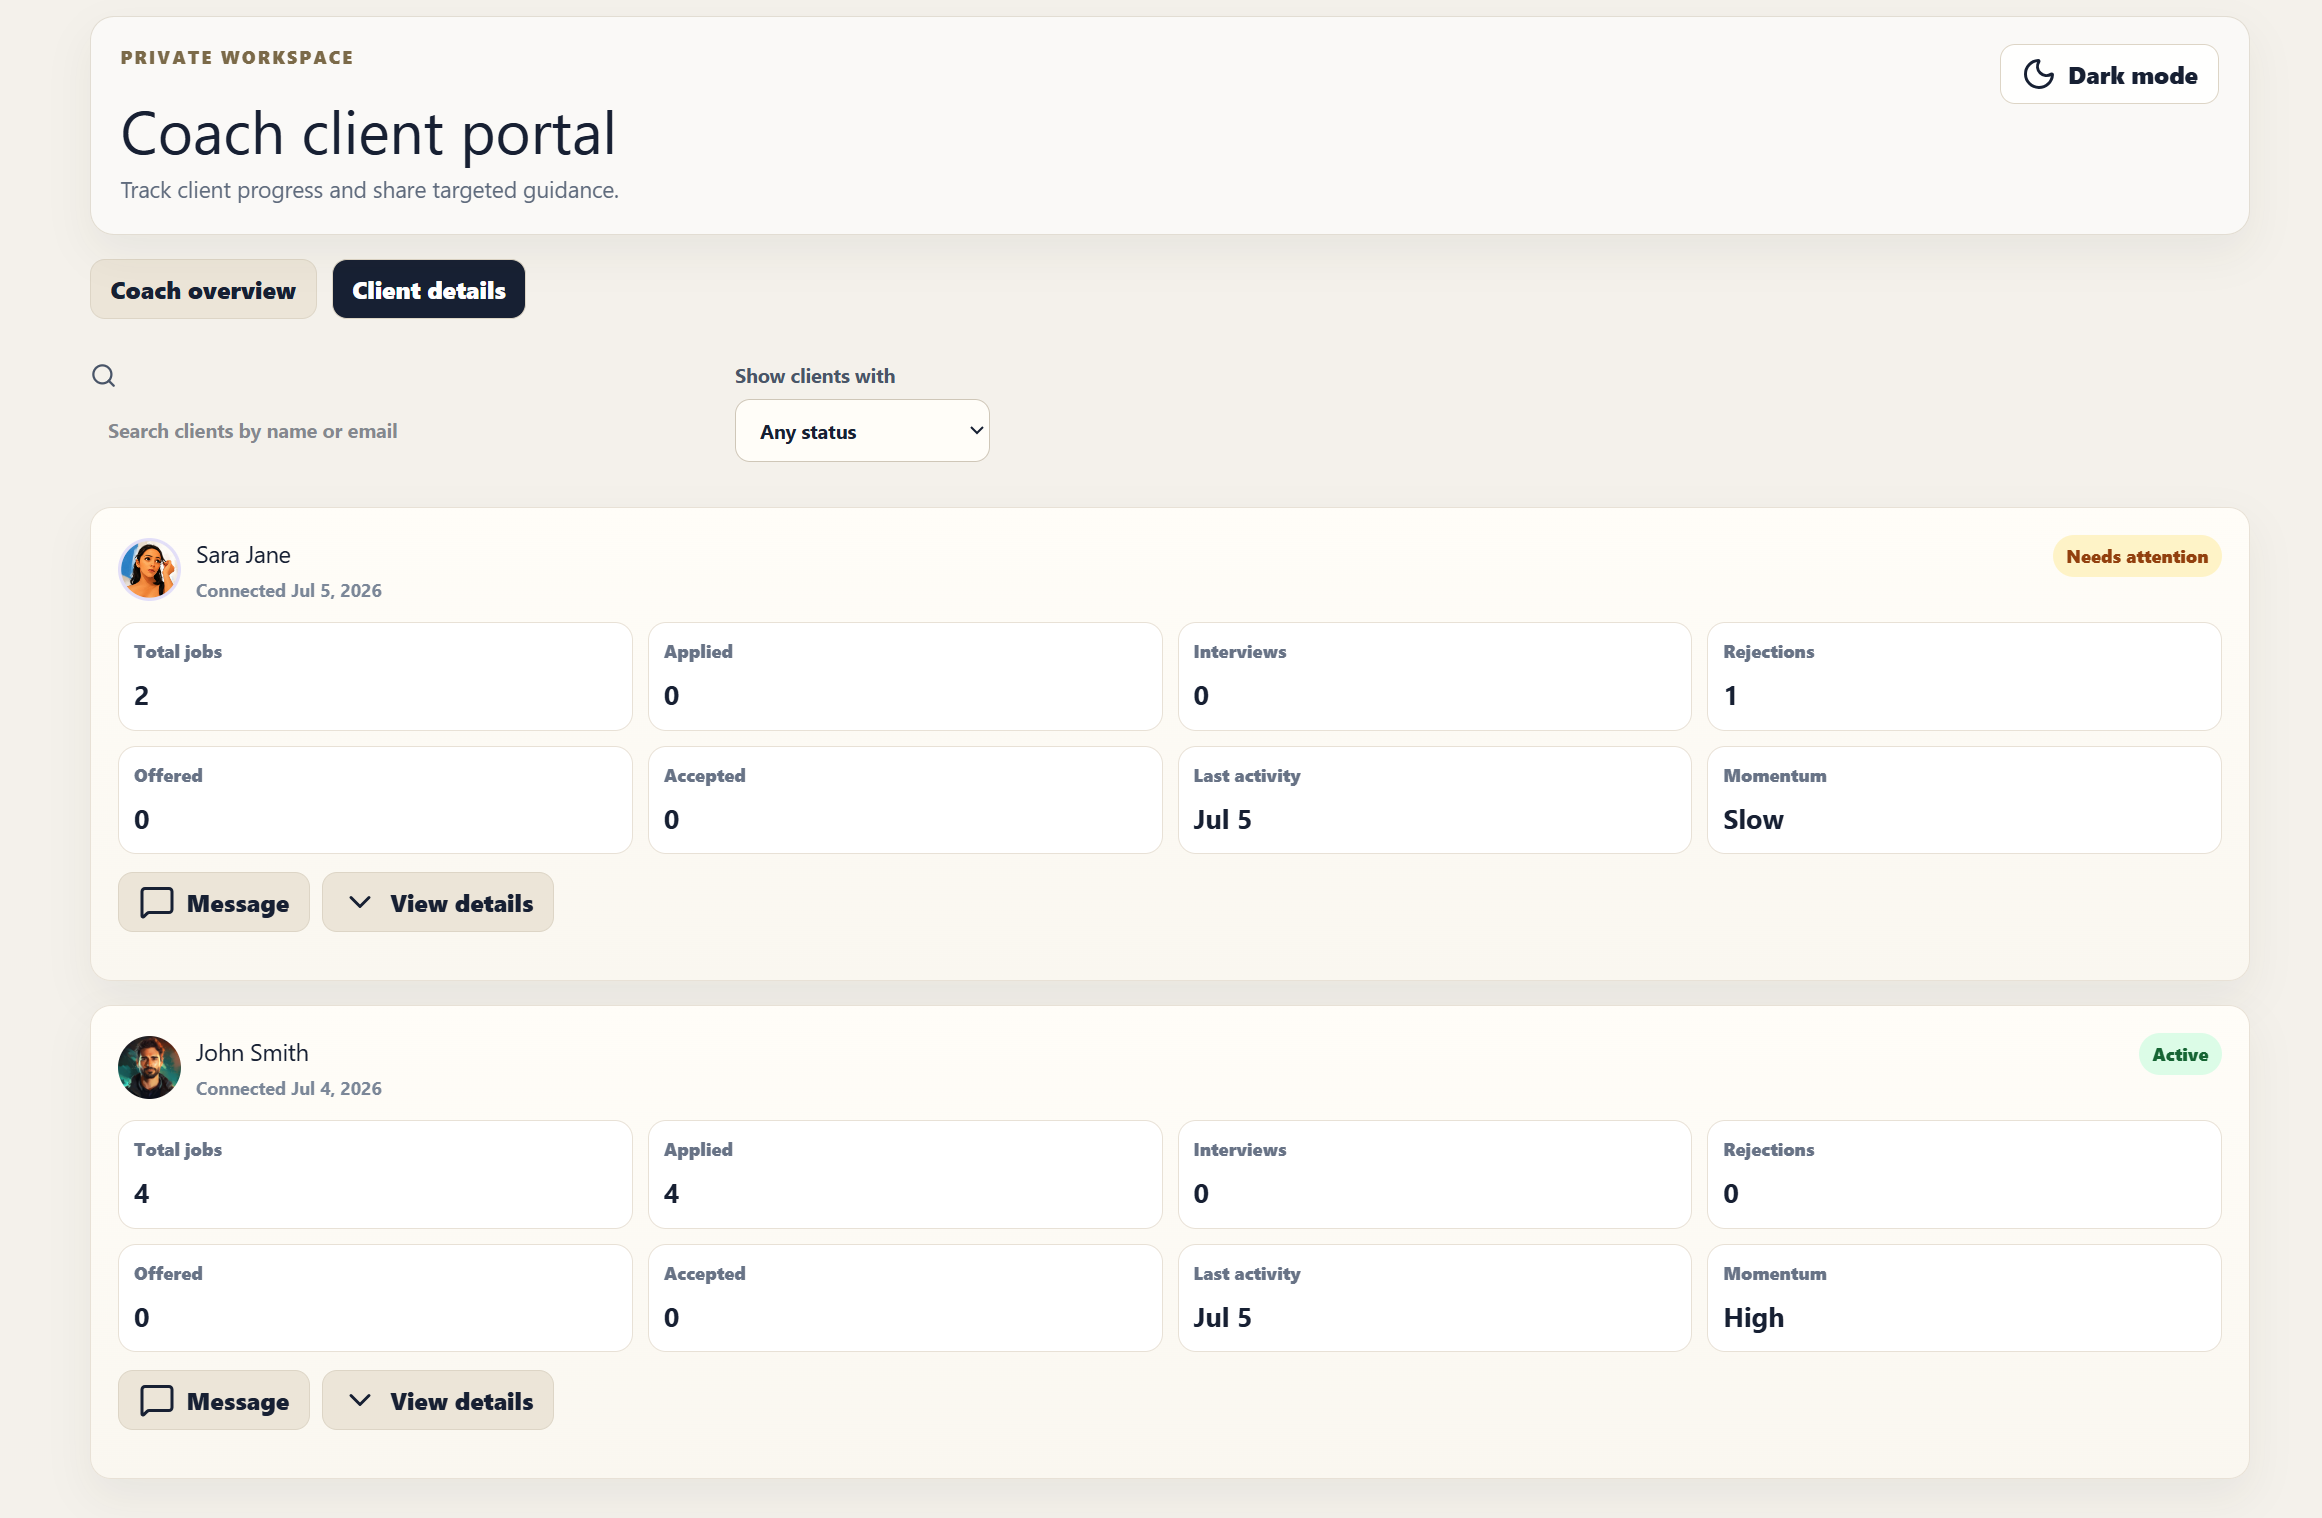Image resolution: width=2322 pixels, height=1518 pixels.
Task: Click chevron icon in Sara Jane's View details
Action: (x=360, y=902)
